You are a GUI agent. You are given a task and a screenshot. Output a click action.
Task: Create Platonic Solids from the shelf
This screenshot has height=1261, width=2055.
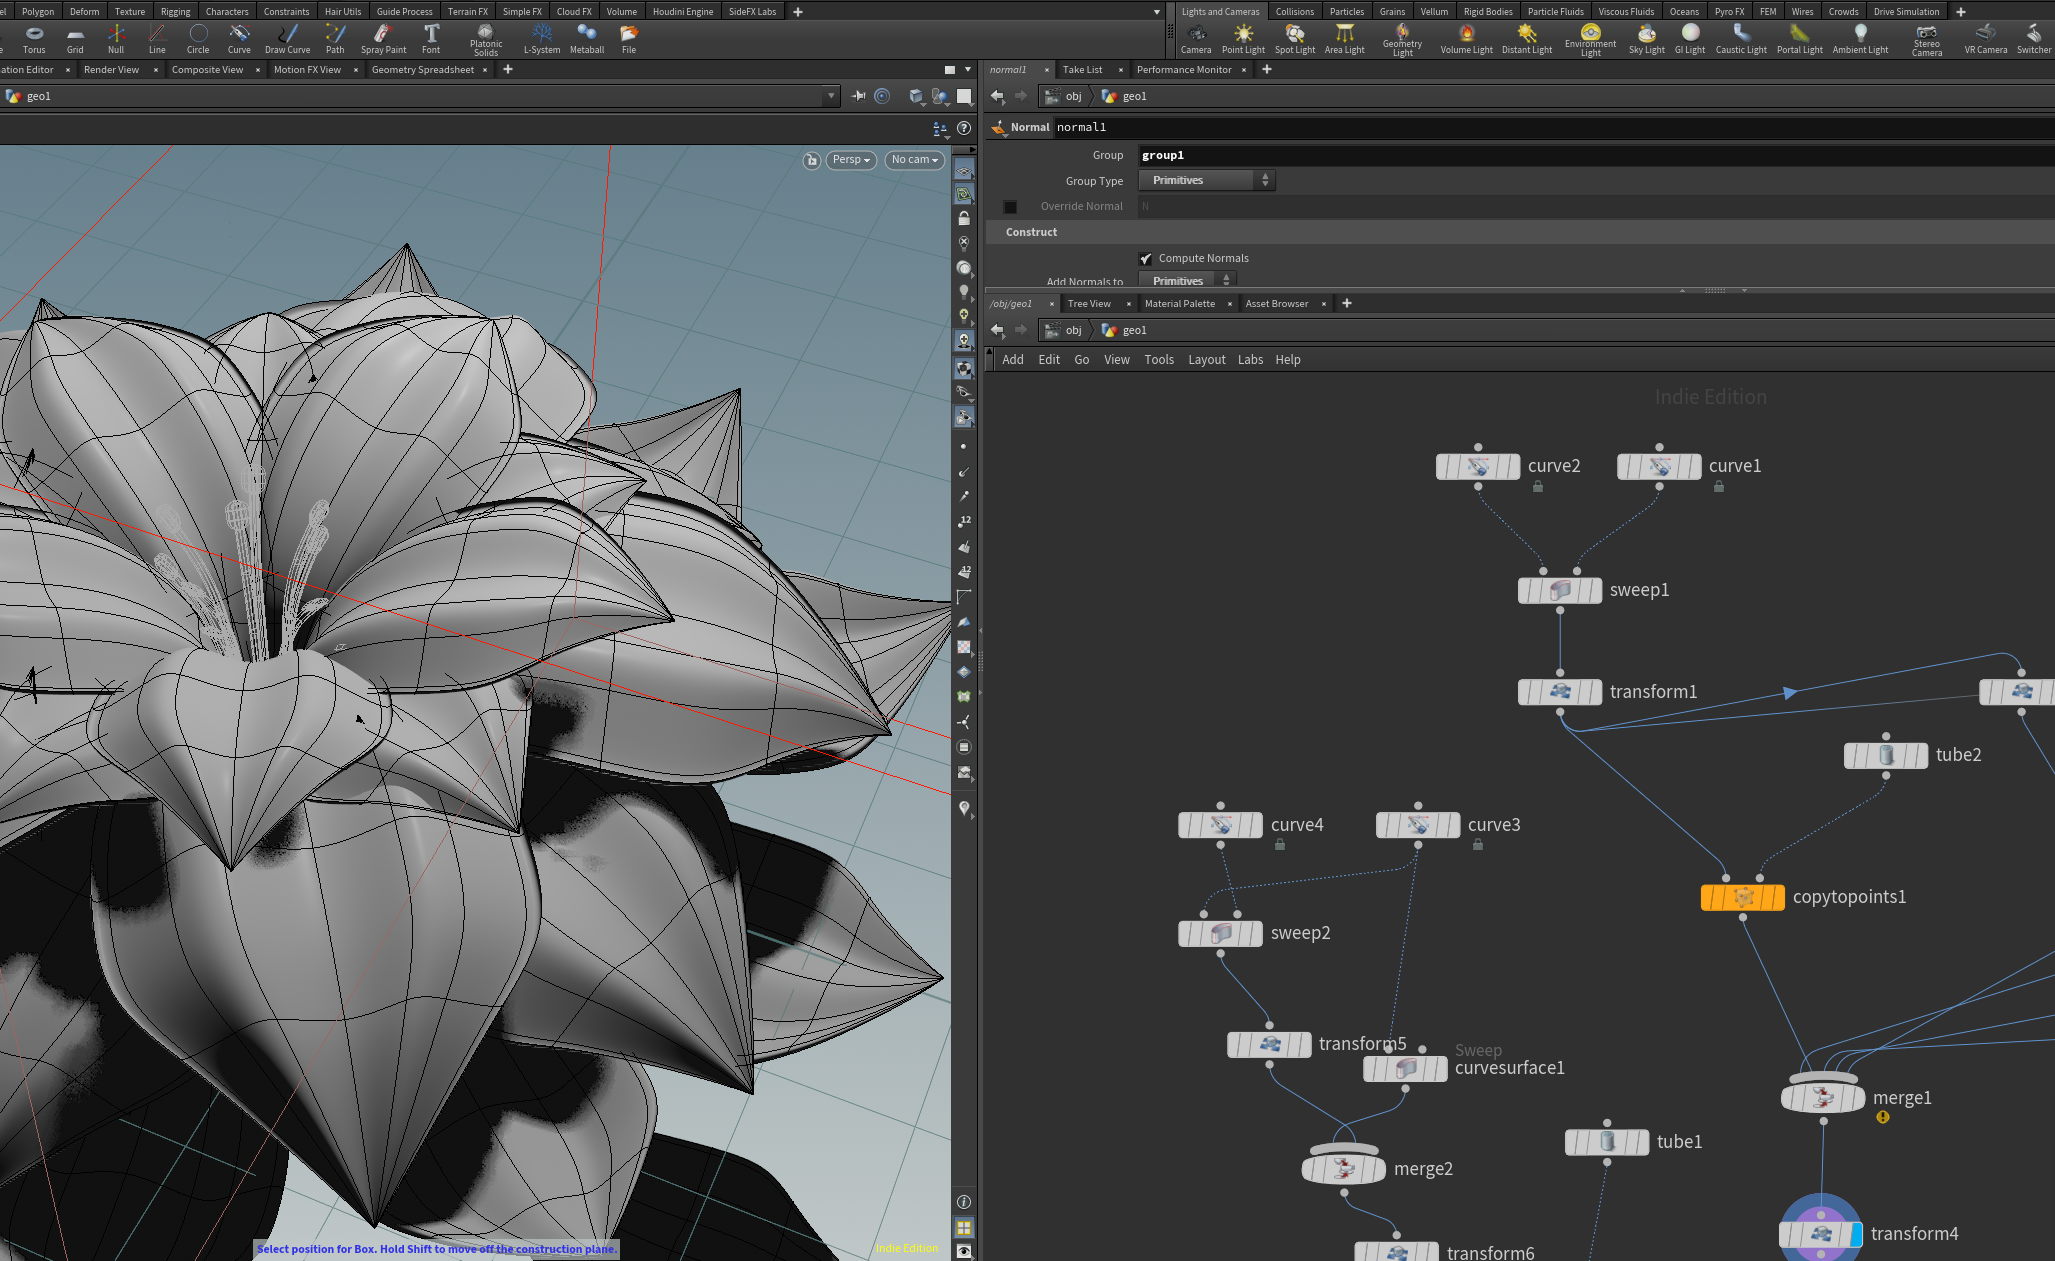[486, 40]
